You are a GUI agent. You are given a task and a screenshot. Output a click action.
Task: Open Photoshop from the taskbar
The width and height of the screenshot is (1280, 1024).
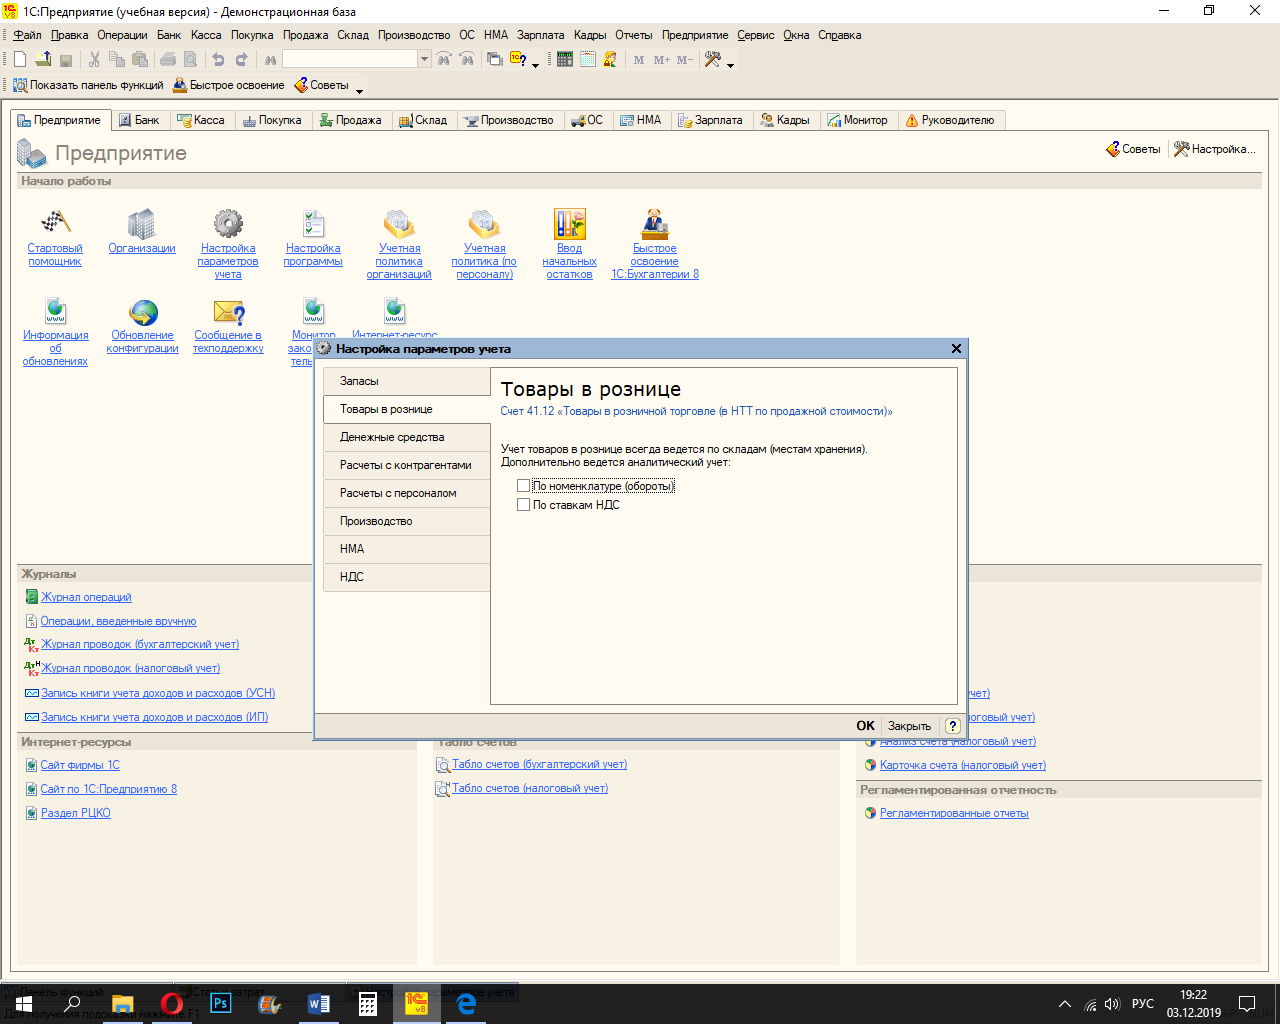[220, 1004]
